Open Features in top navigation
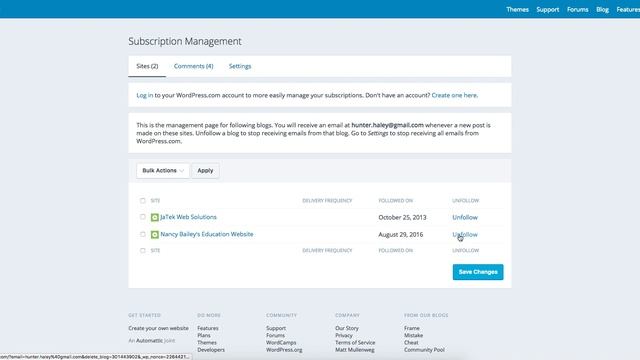The height and width of the screenshot is (360, 640). [628, 9]
